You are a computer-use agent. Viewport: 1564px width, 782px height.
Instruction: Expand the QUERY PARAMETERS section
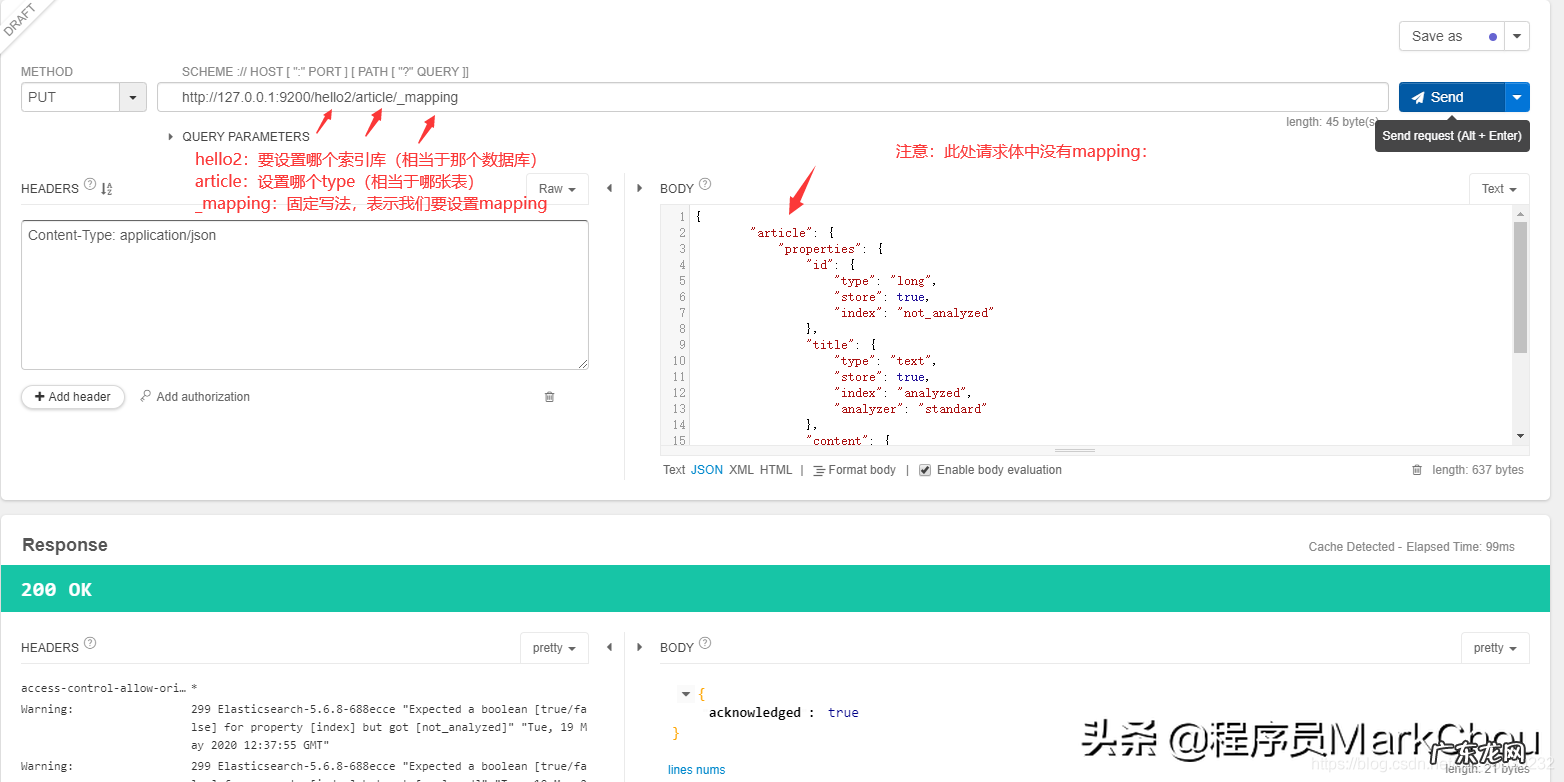(168, 136)
